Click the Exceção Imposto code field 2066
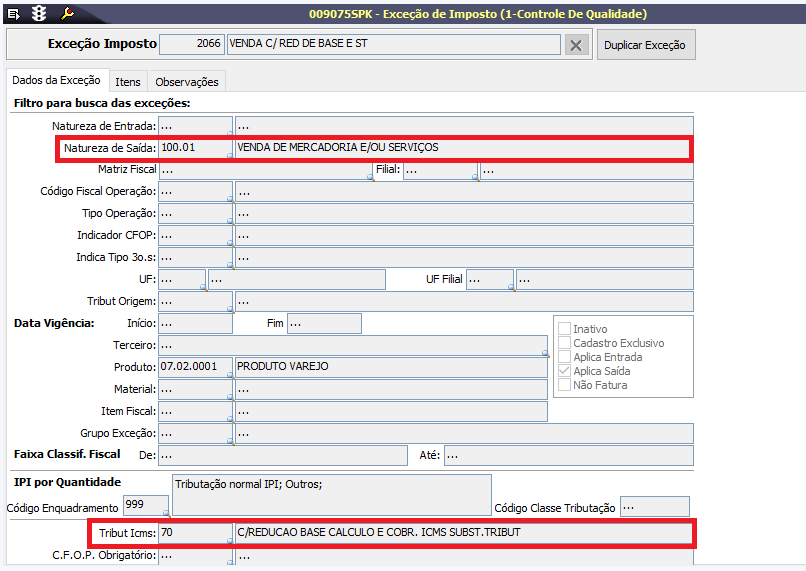This screenshot has height=571, width=806. [192, 44]
